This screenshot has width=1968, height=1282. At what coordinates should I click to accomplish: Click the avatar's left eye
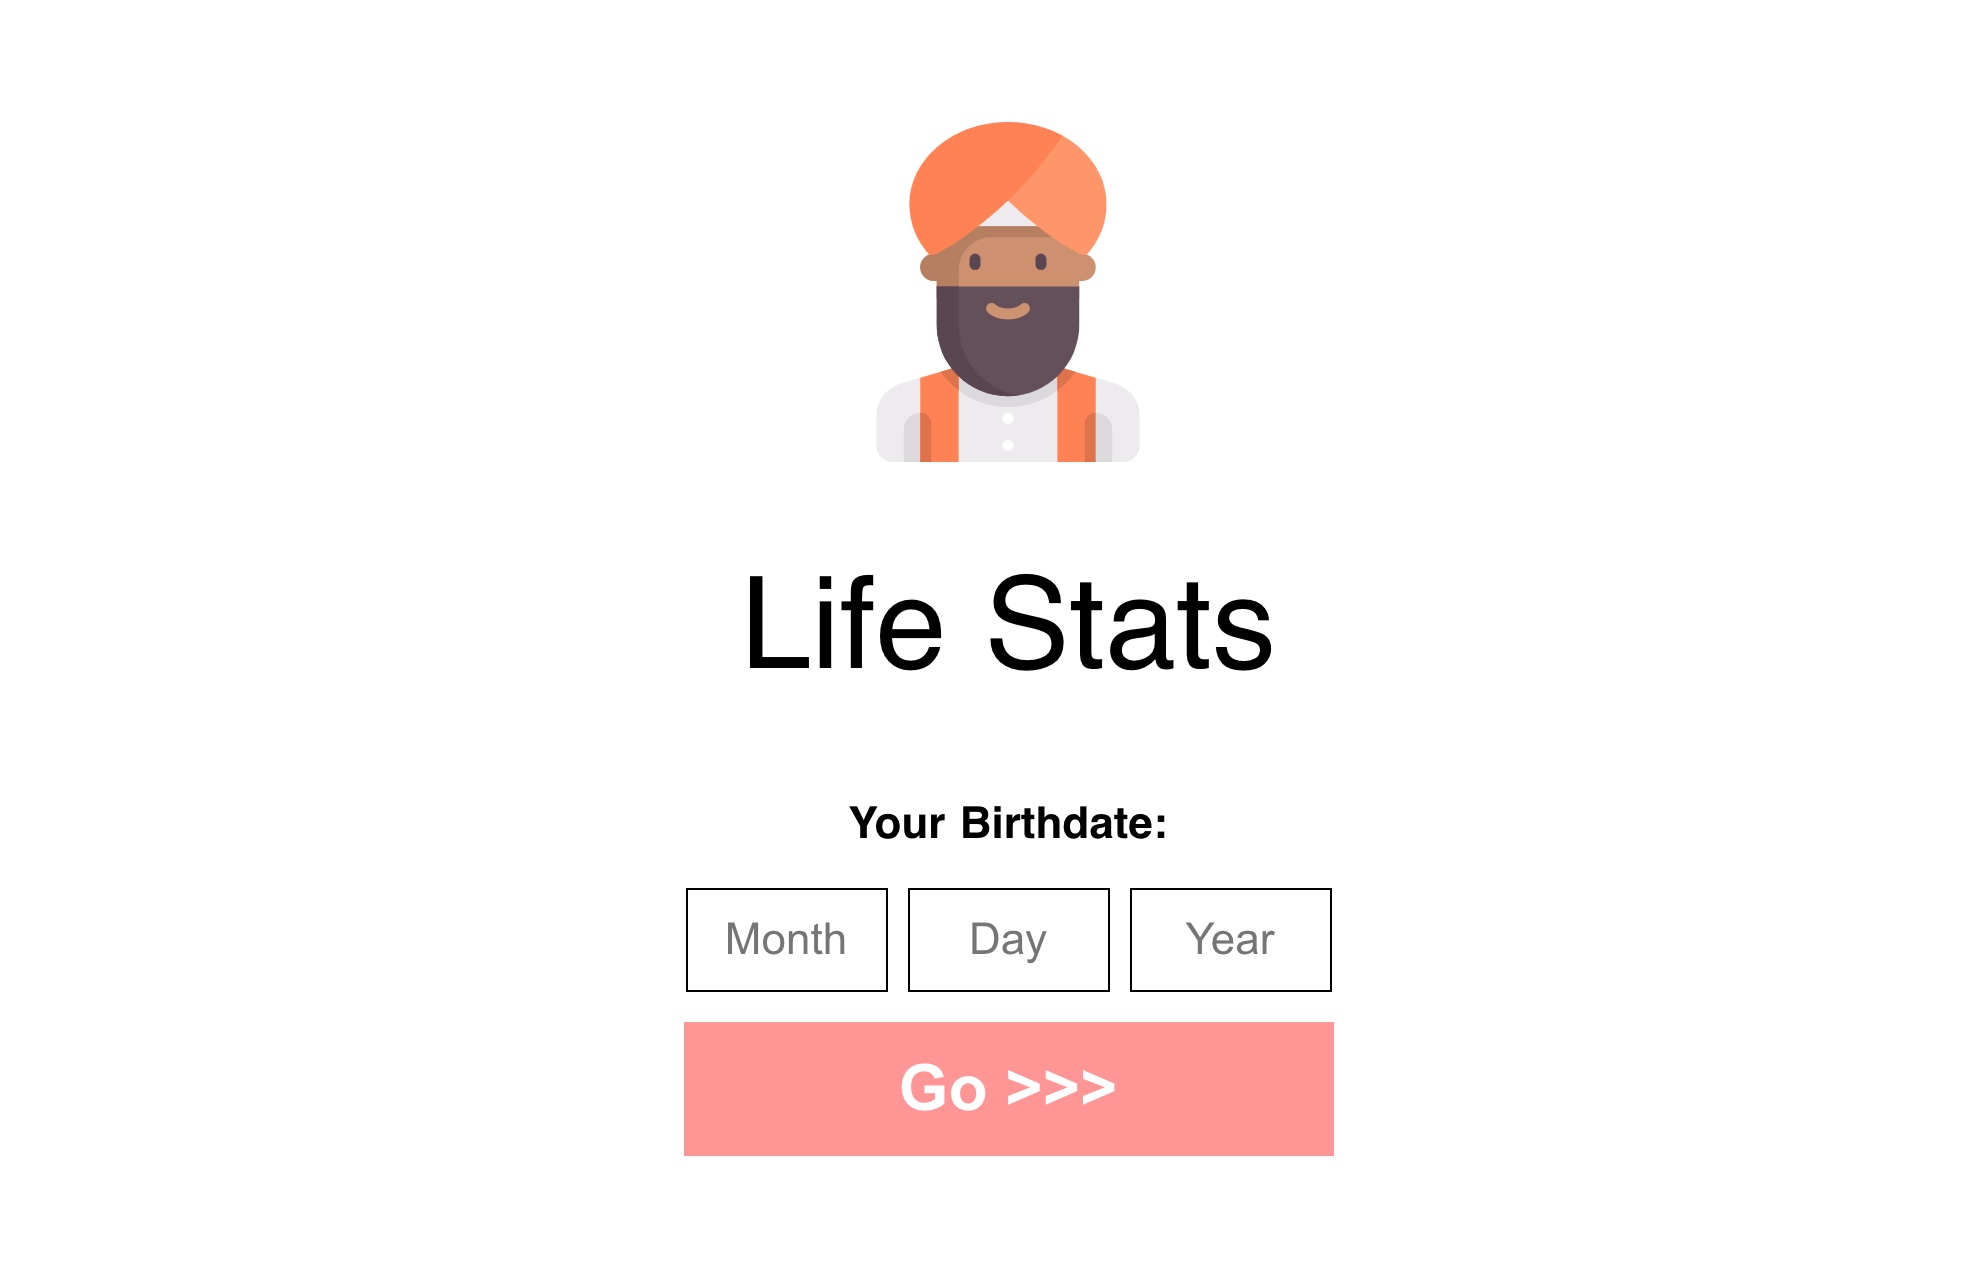[975, 262]
